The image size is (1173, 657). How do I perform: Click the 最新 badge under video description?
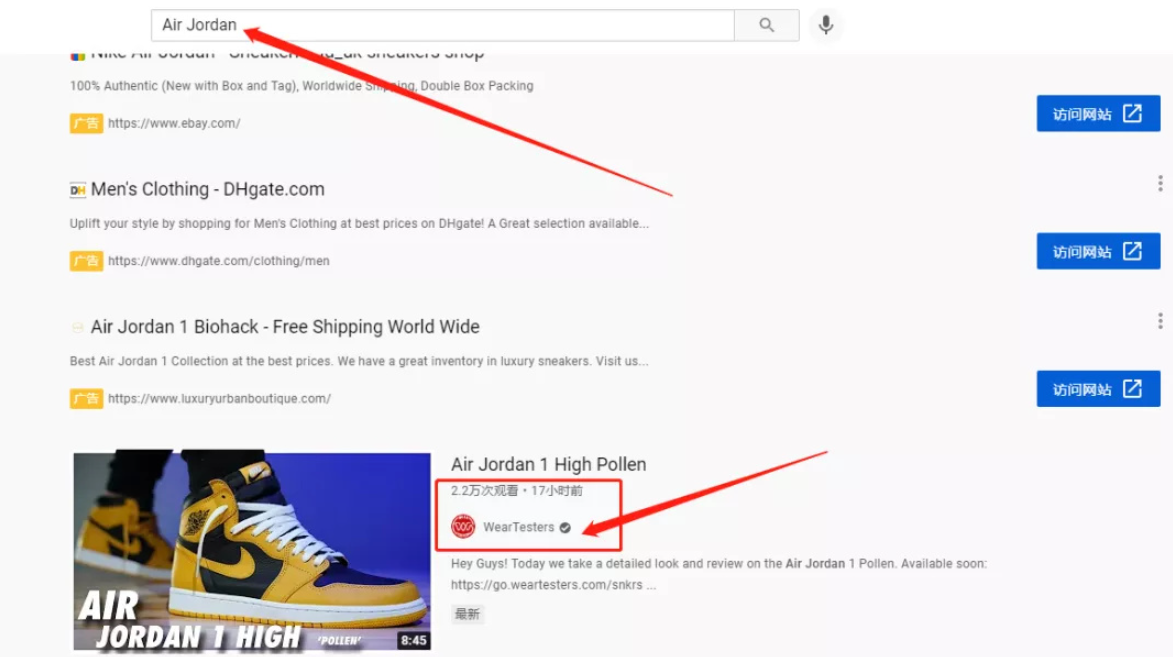coord(467,614)
